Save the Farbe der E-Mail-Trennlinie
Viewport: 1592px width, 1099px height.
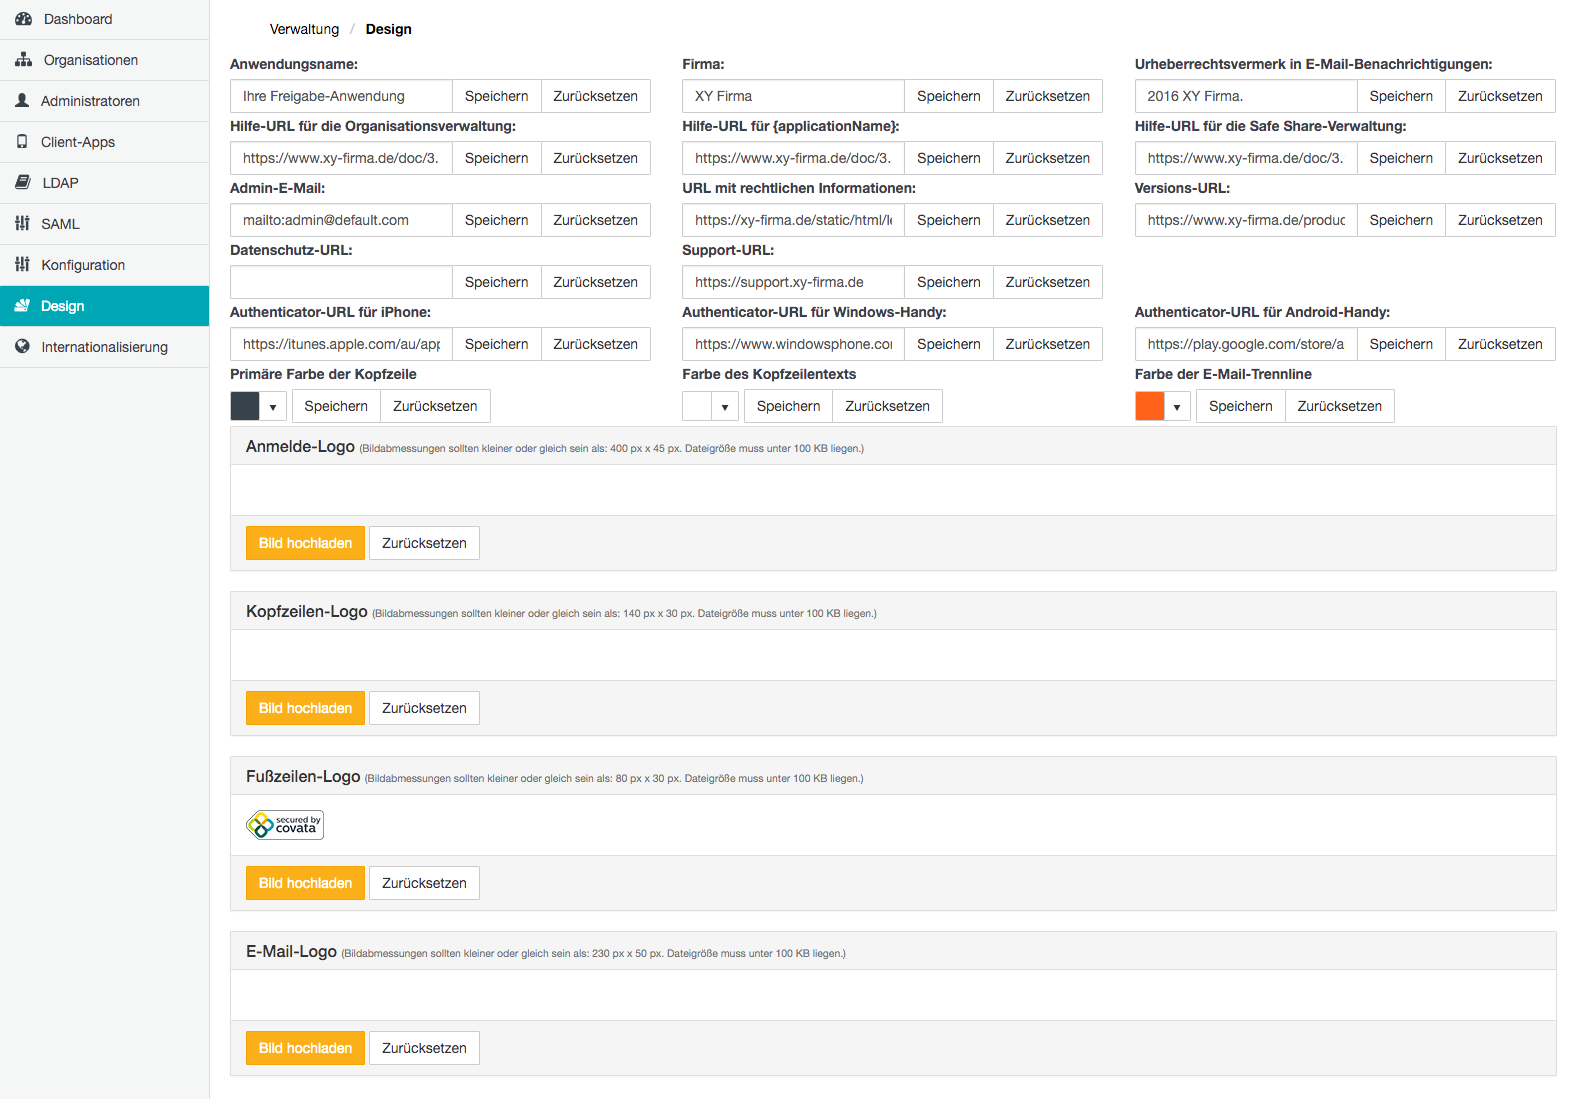tap(1240, 406)
